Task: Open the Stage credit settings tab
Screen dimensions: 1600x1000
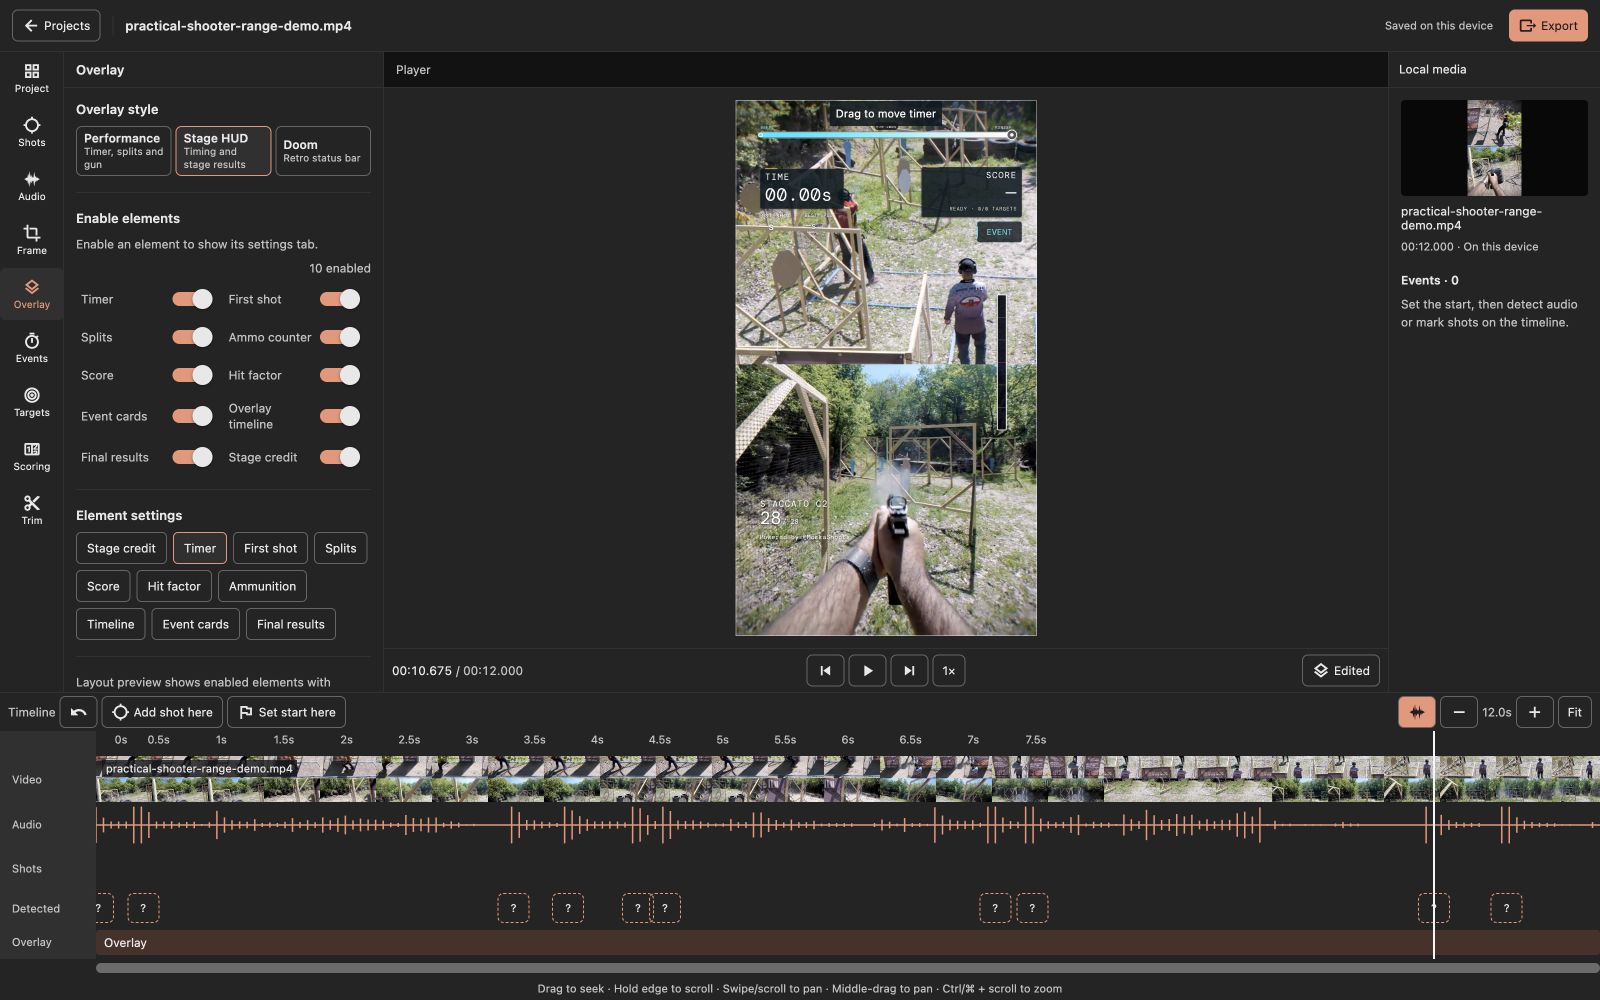Action: pyautogui.click(x=121, y=548)
